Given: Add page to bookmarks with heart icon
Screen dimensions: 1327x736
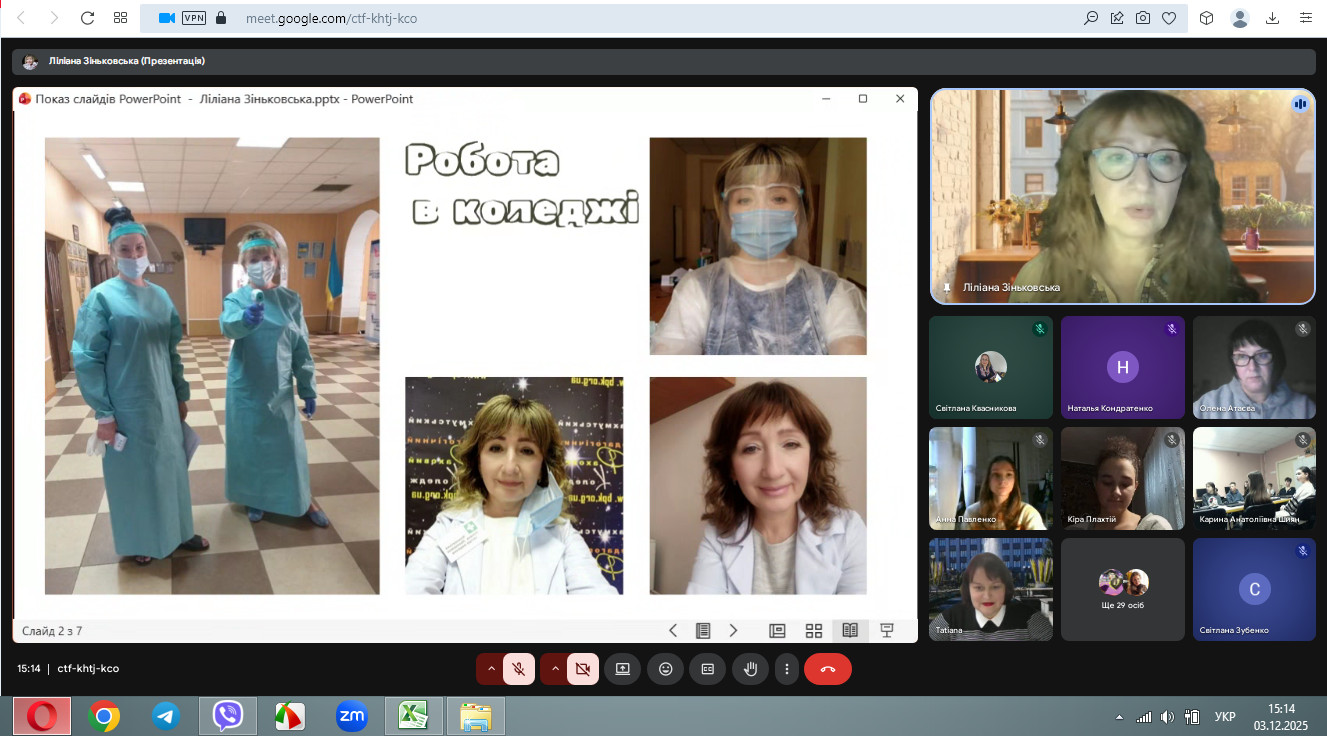Looking at the screenshot, I should tap(1168, 18).
